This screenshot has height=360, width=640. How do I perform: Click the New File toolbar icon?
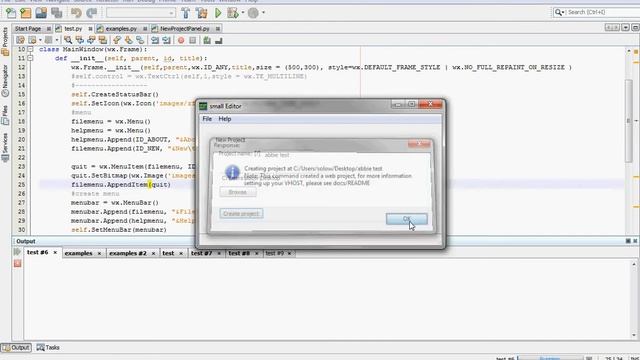pyautogui.click(x=11, y=13)
